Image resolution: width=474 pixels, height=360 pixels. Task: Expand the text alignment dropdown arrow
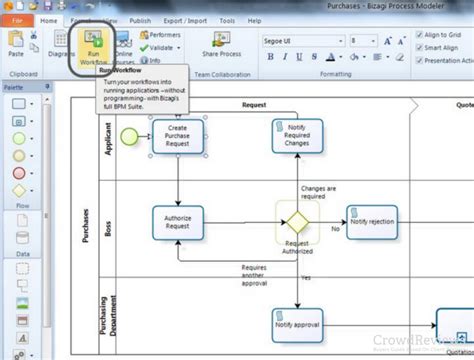coord(388,57)
